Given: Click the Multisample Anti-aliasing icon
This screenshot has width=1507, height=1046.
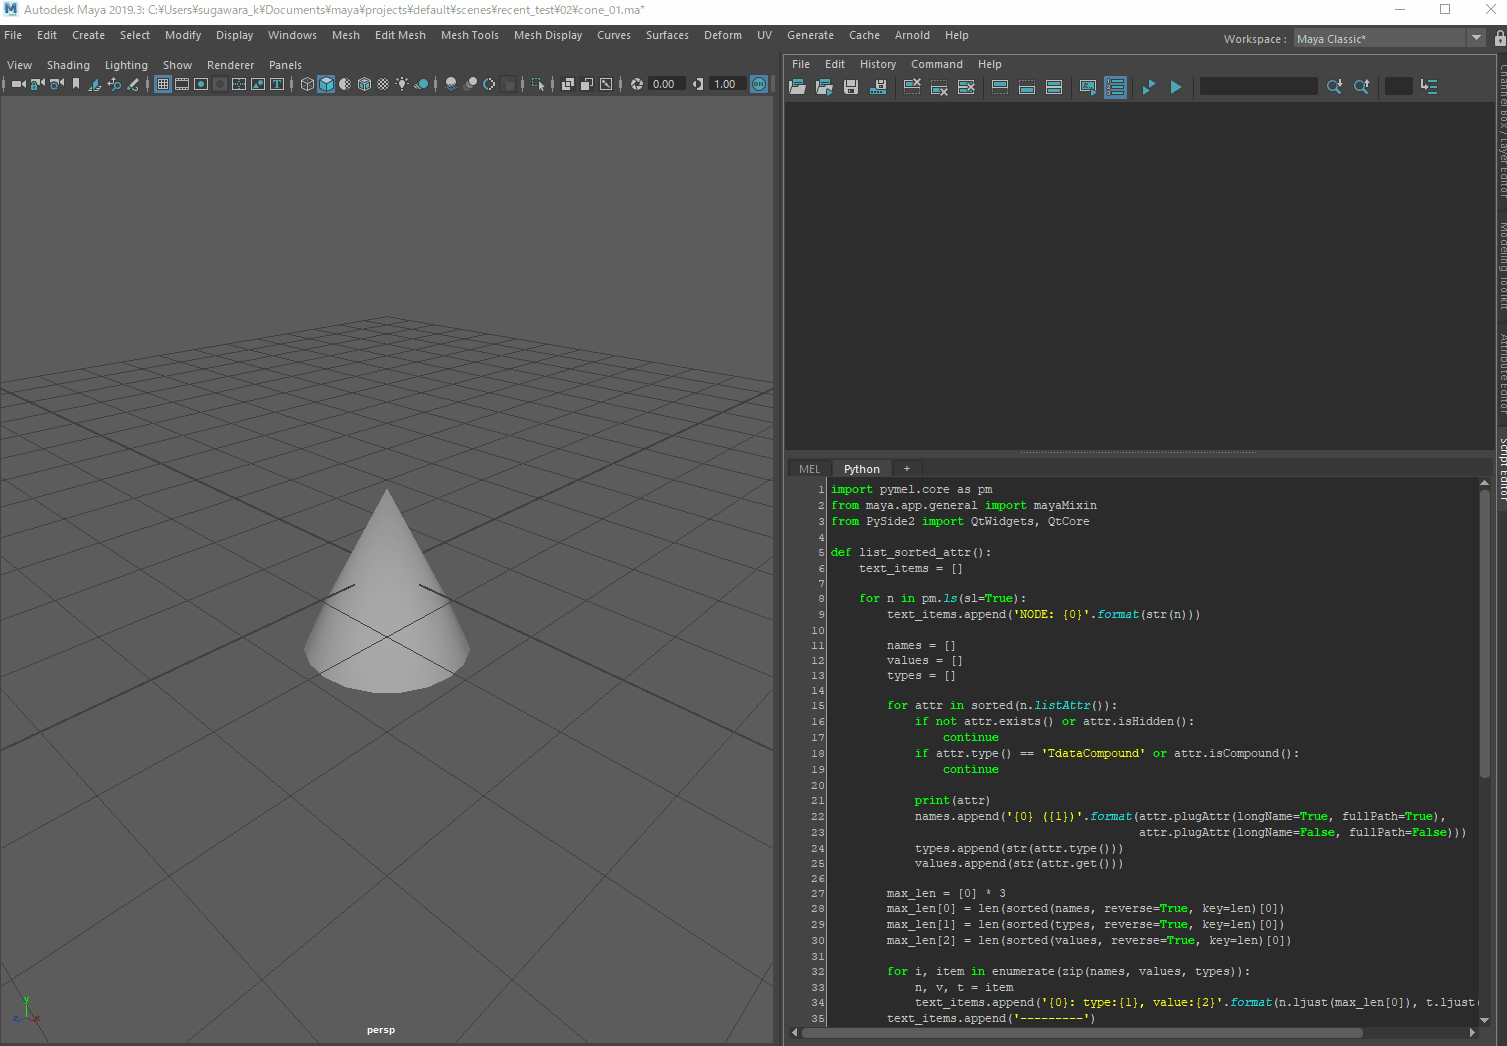Looking at the screenshot, I should coord(489,84).
